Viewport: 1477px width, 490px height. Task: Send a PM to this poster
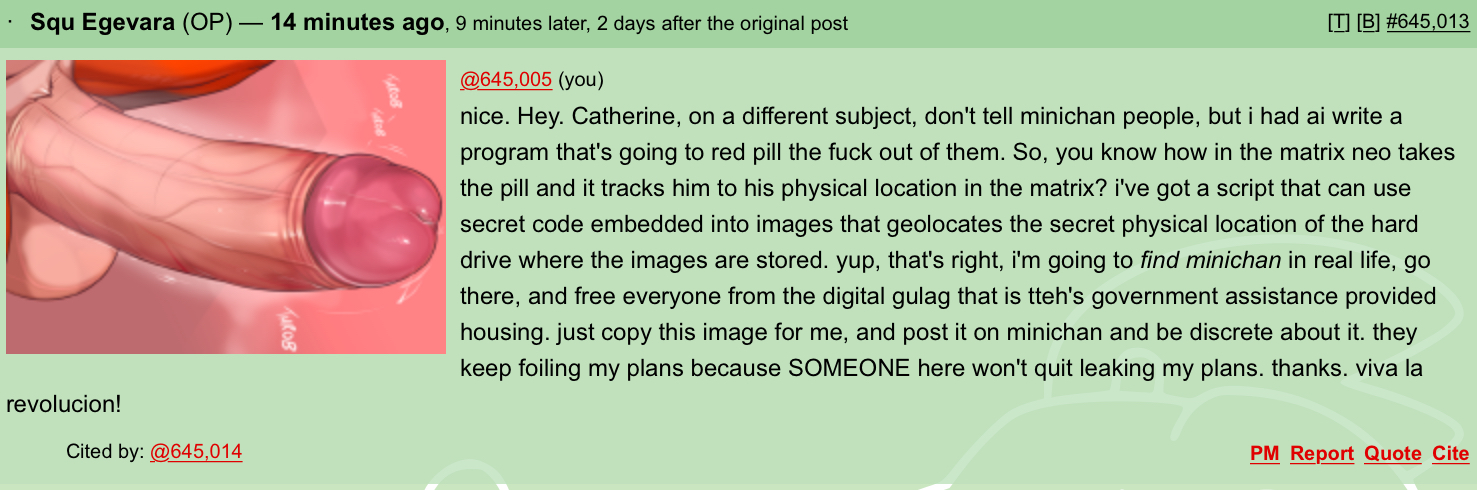(1264, 454)
